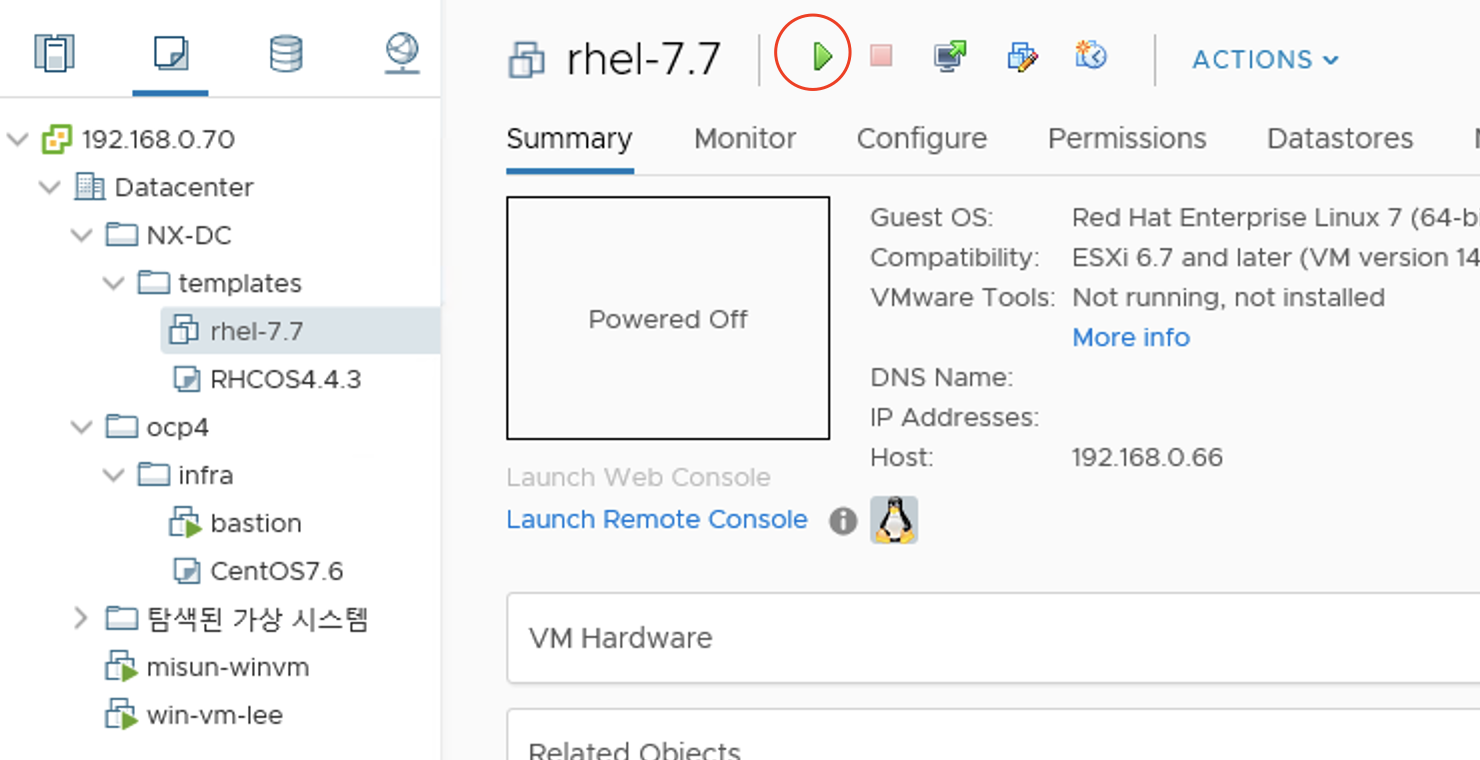
Task: Open the Summary tab
Action: coord(569,138)
